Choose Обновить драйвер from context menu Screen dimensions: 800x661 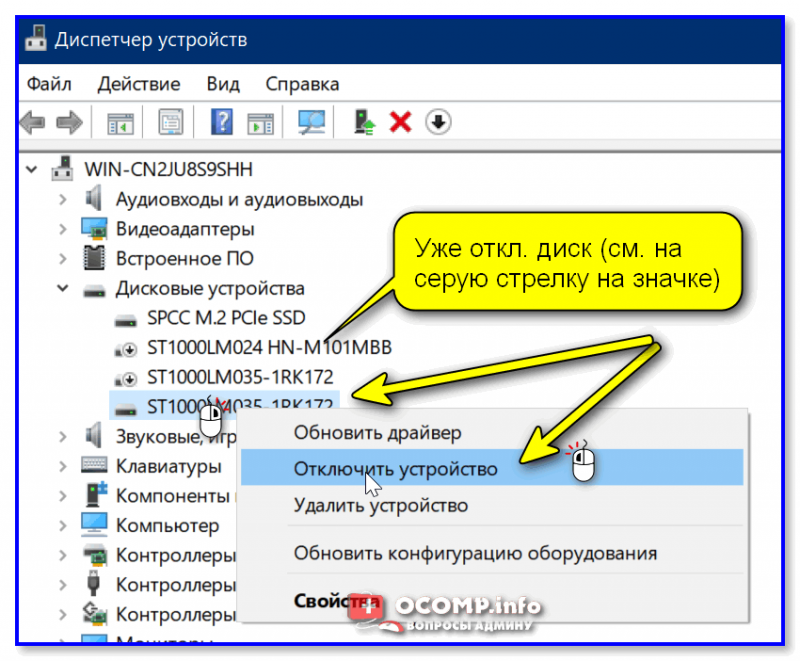coord(377,433)
